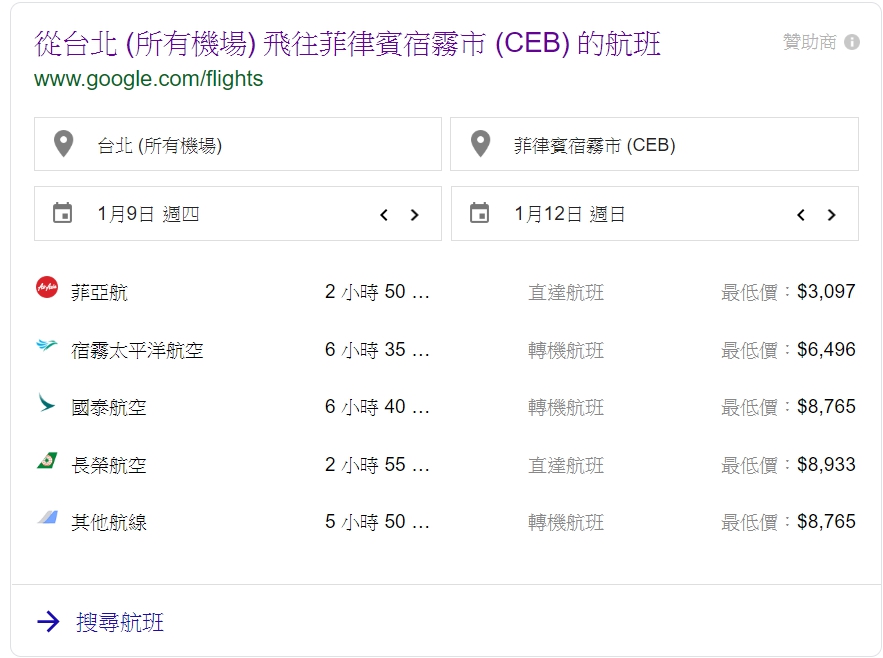Screen dimensions: 883x658
Task: Click the destination location pin icon
Action: [481, 144]
